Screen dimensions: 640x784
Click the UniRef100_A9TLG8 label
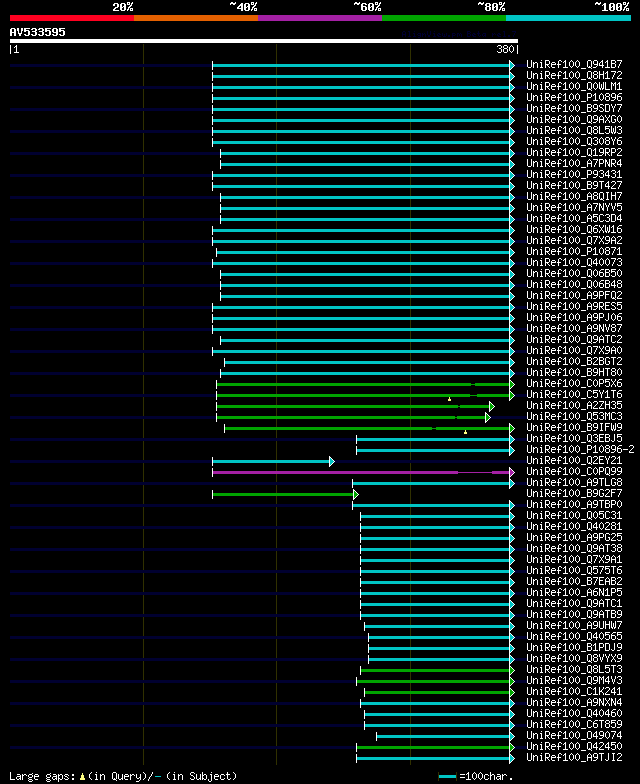574,482
